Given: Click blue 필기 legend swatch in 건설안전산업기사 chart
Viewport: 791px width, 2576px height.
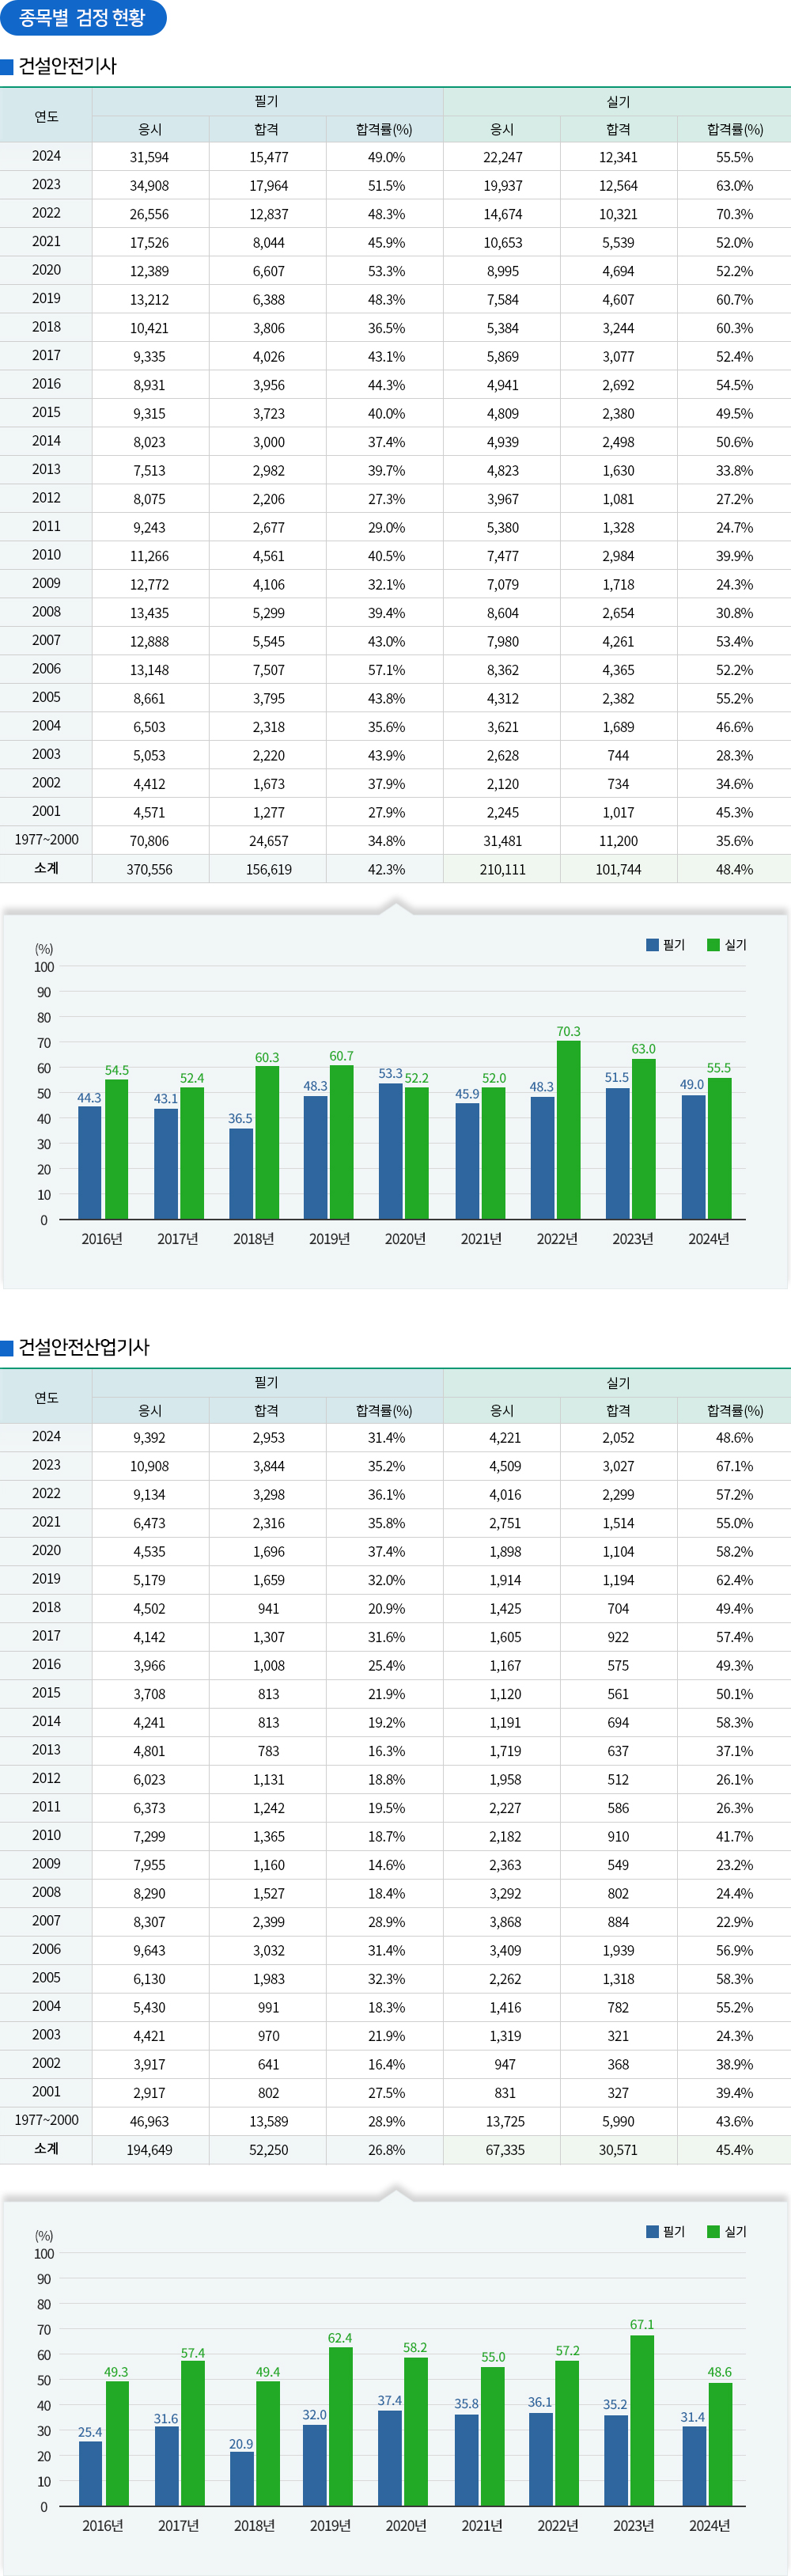Looking at the screenshot, I should pos(652,2231).
